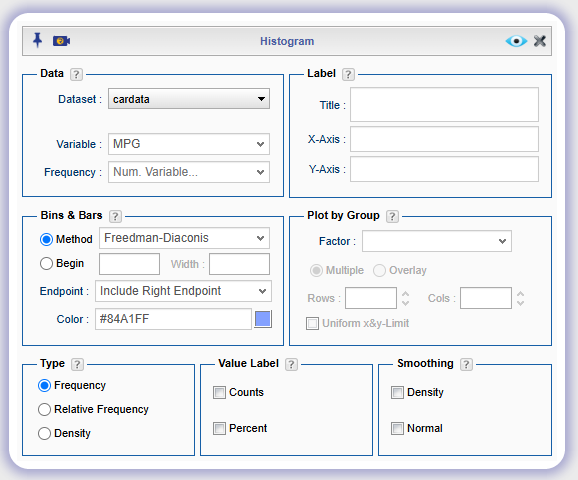Click the Begin value input field

(129, 264)
